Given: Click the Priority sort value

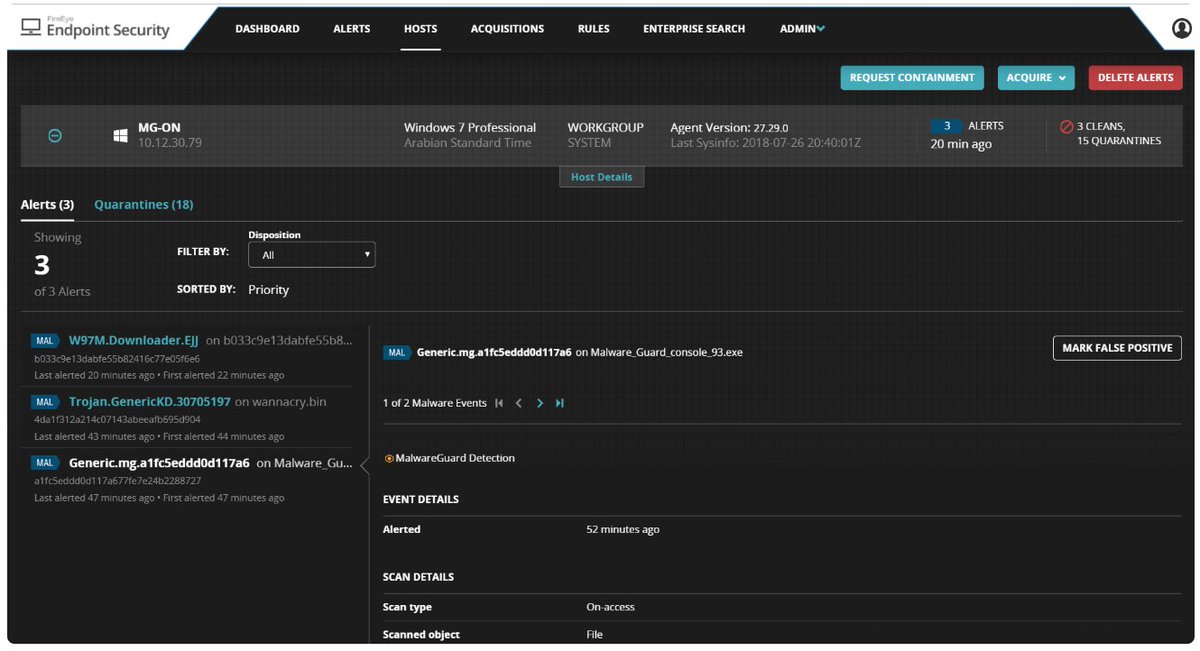Looking at the screenshot, I should (x=268, y=290).
